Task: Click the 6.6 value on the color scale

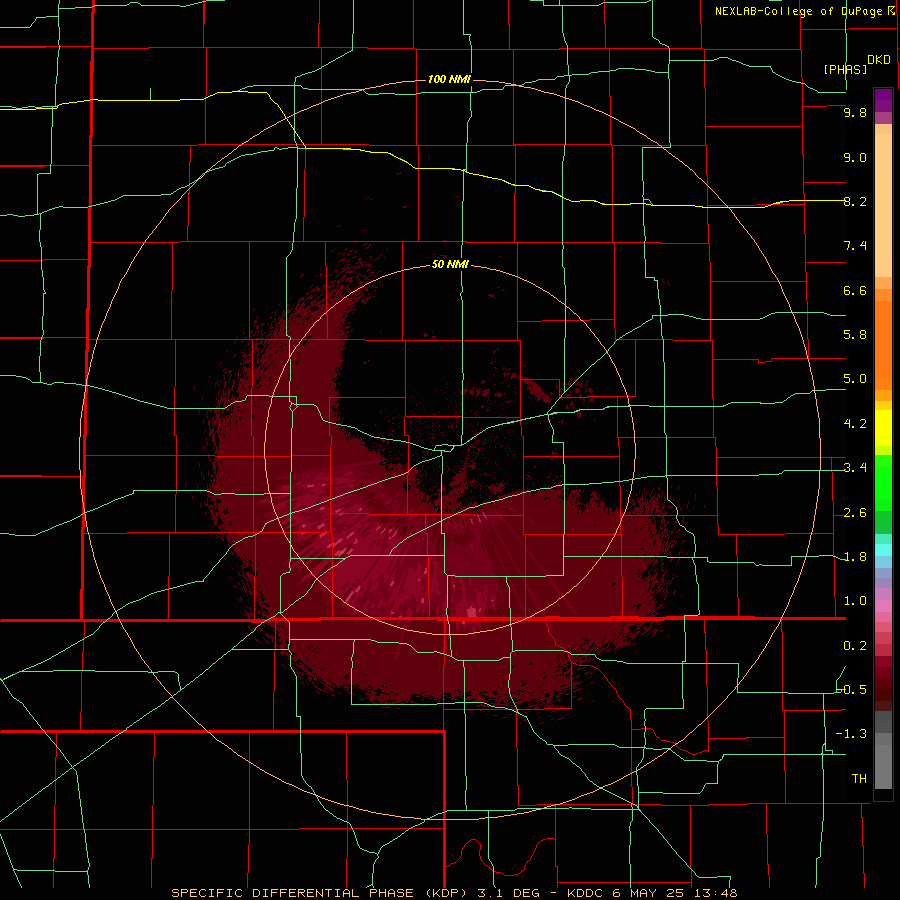Action: click(855, 290)
